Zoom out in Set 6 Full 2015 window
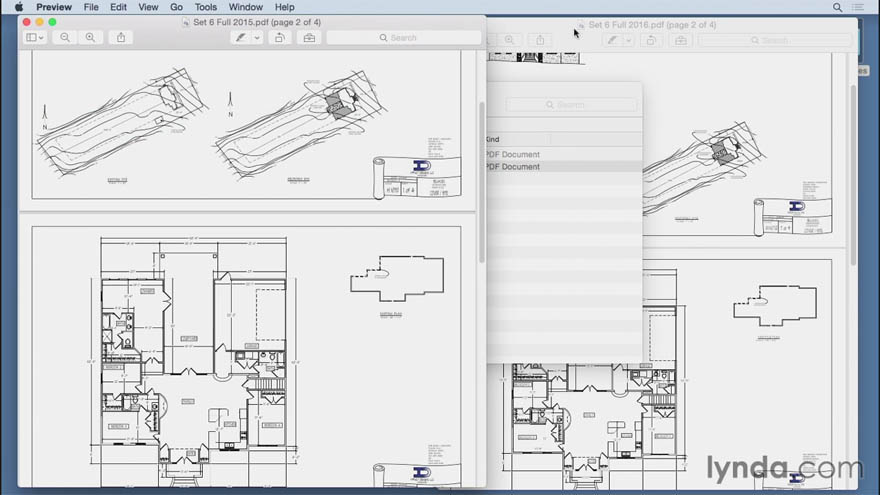The image size is (880, 495). coord(65,38)
